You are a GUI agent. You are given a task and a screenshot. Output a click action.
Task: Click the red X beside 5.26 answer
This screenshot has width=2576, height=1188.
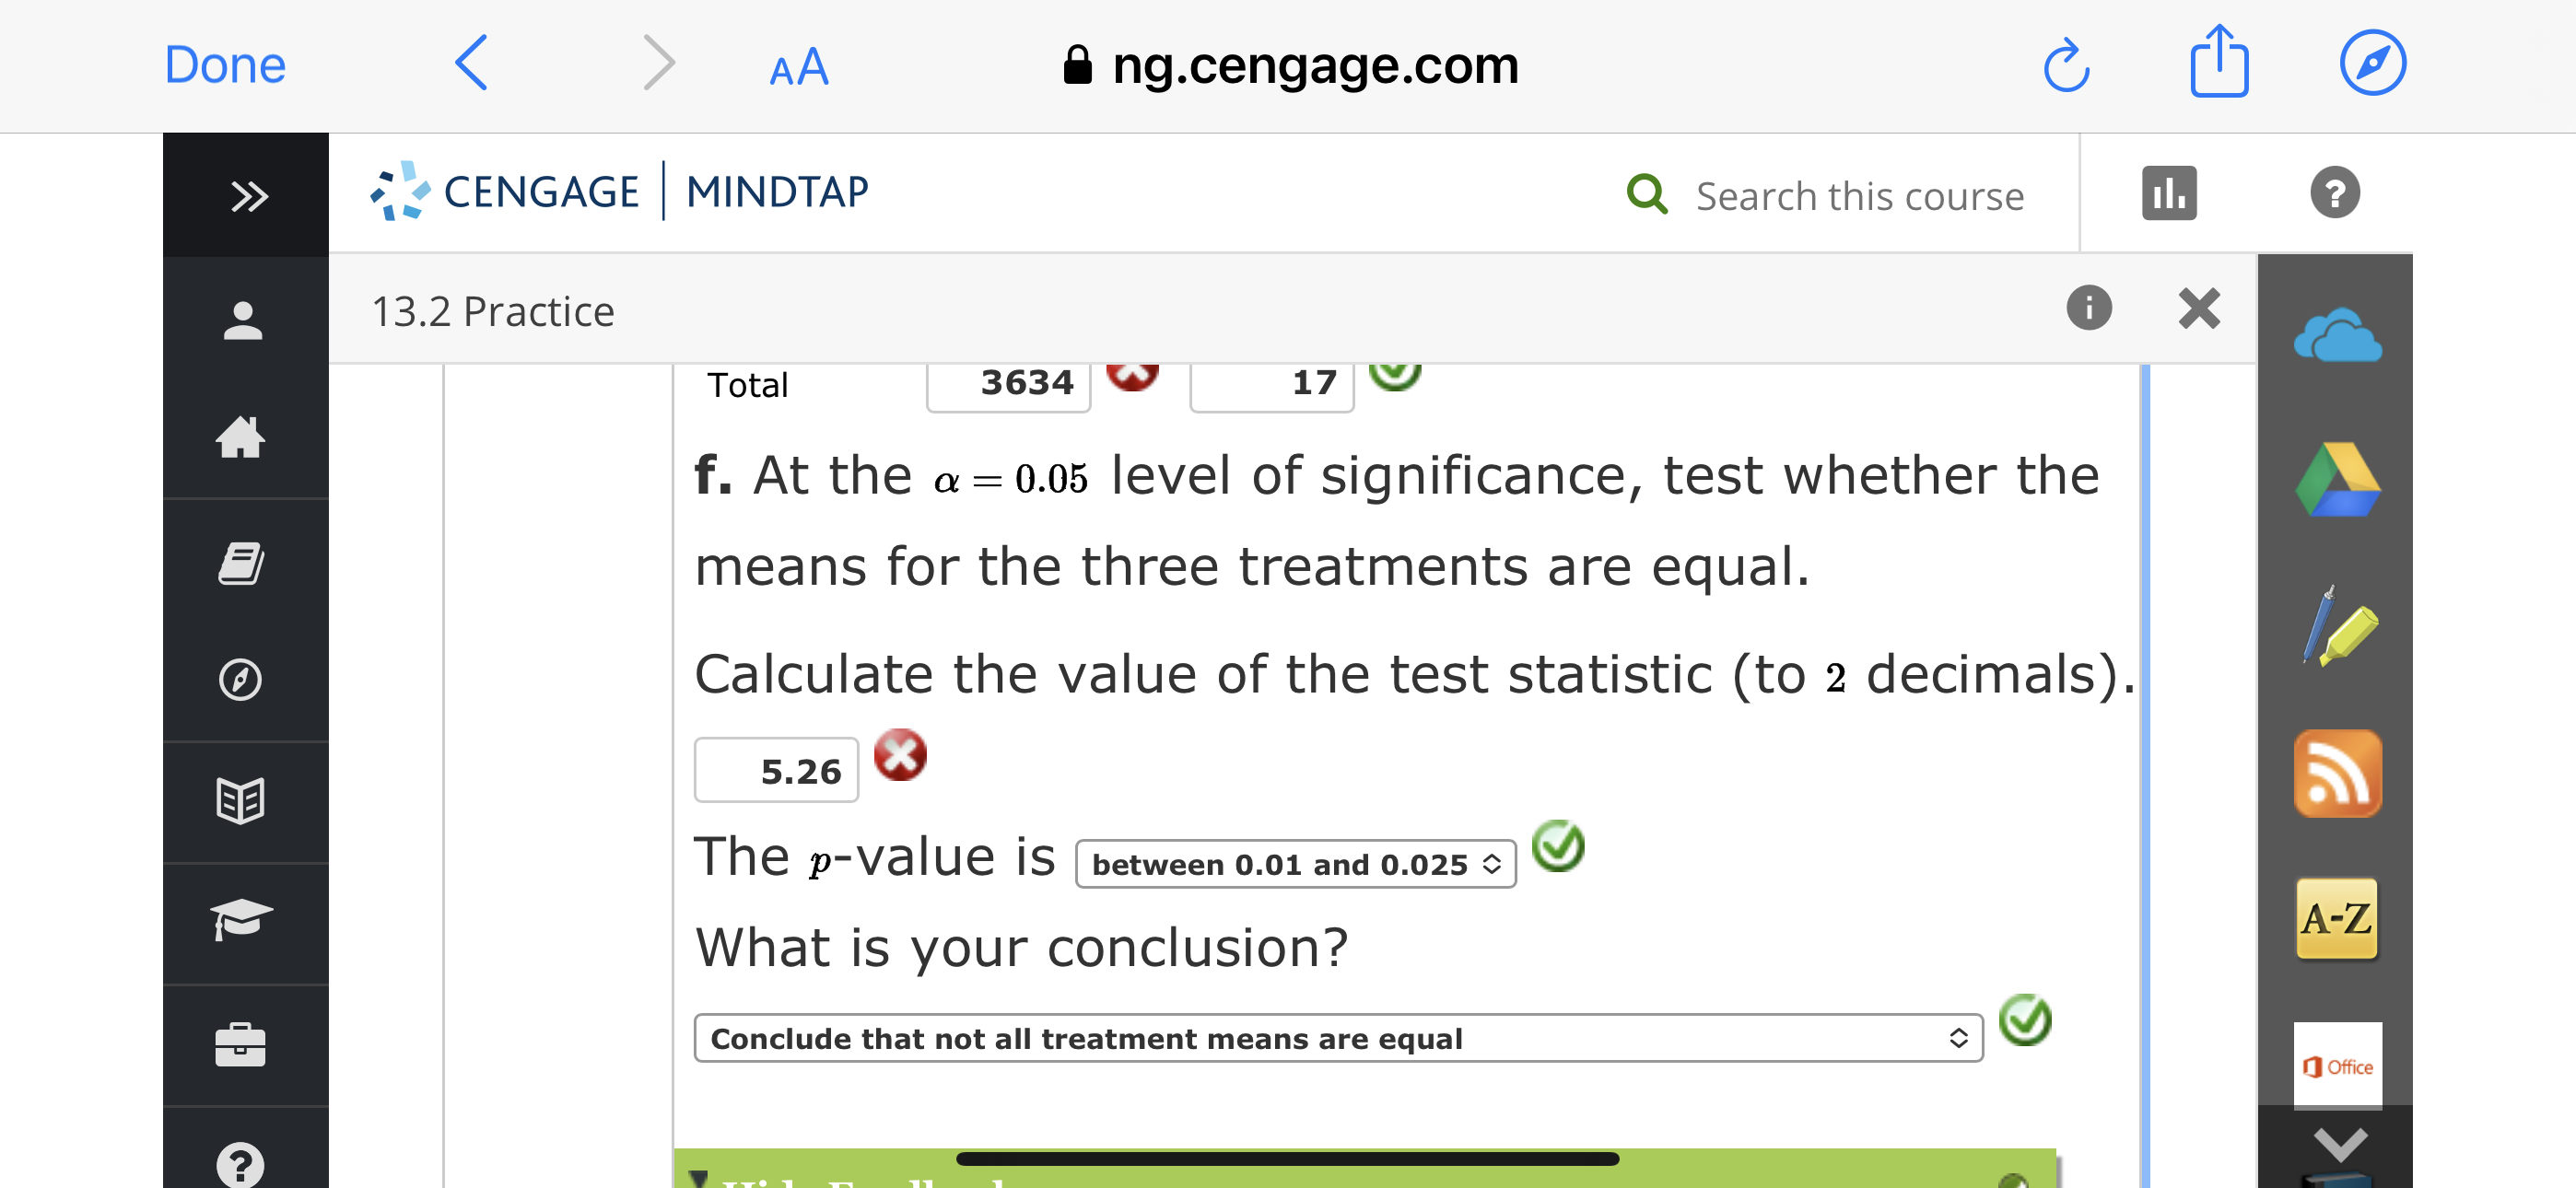899,757
